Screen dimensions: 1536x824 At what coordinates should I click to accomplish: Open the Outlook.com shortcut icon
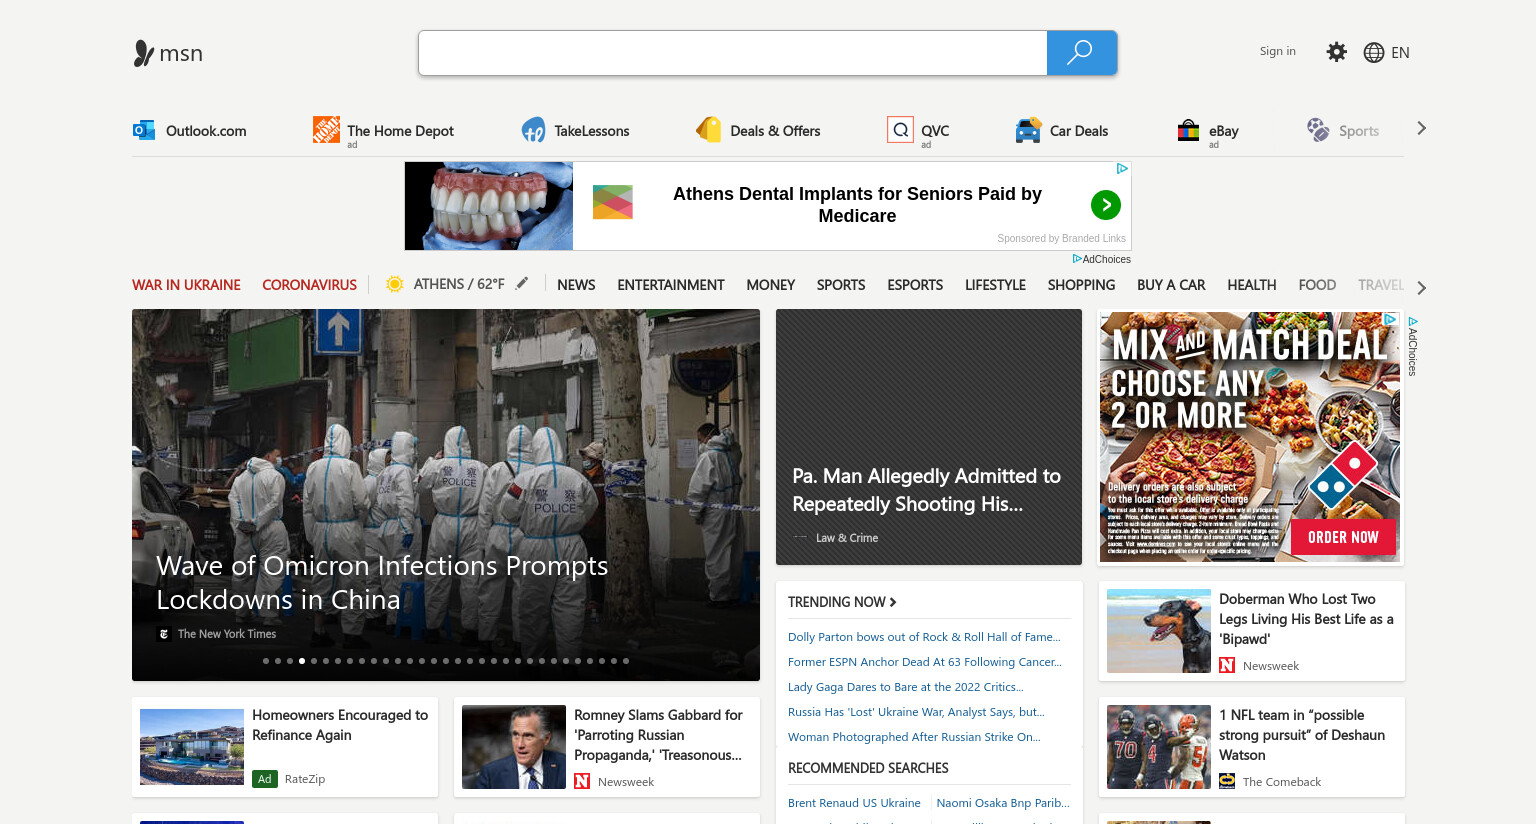tap(144, 130)
